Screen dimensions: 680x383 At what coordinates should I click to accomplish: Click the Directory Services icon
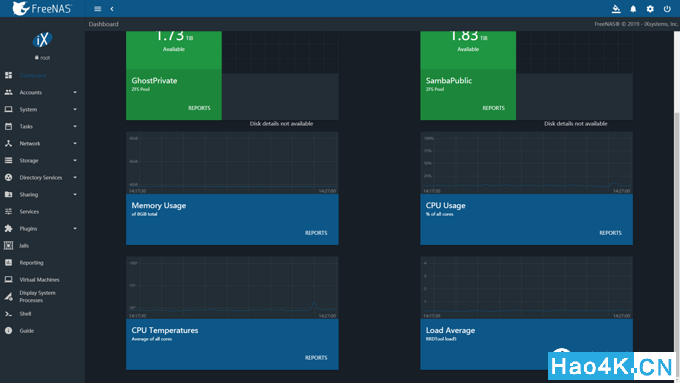tap(8, 177)
